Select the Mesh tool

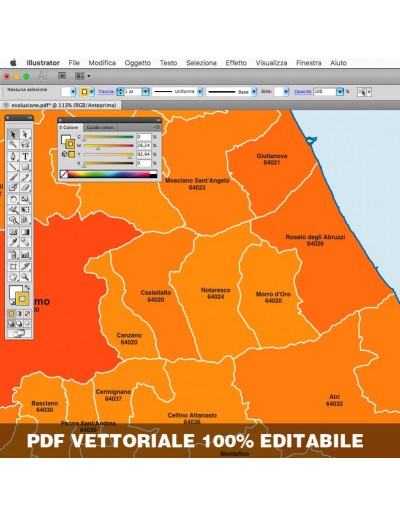coord(13,232)
